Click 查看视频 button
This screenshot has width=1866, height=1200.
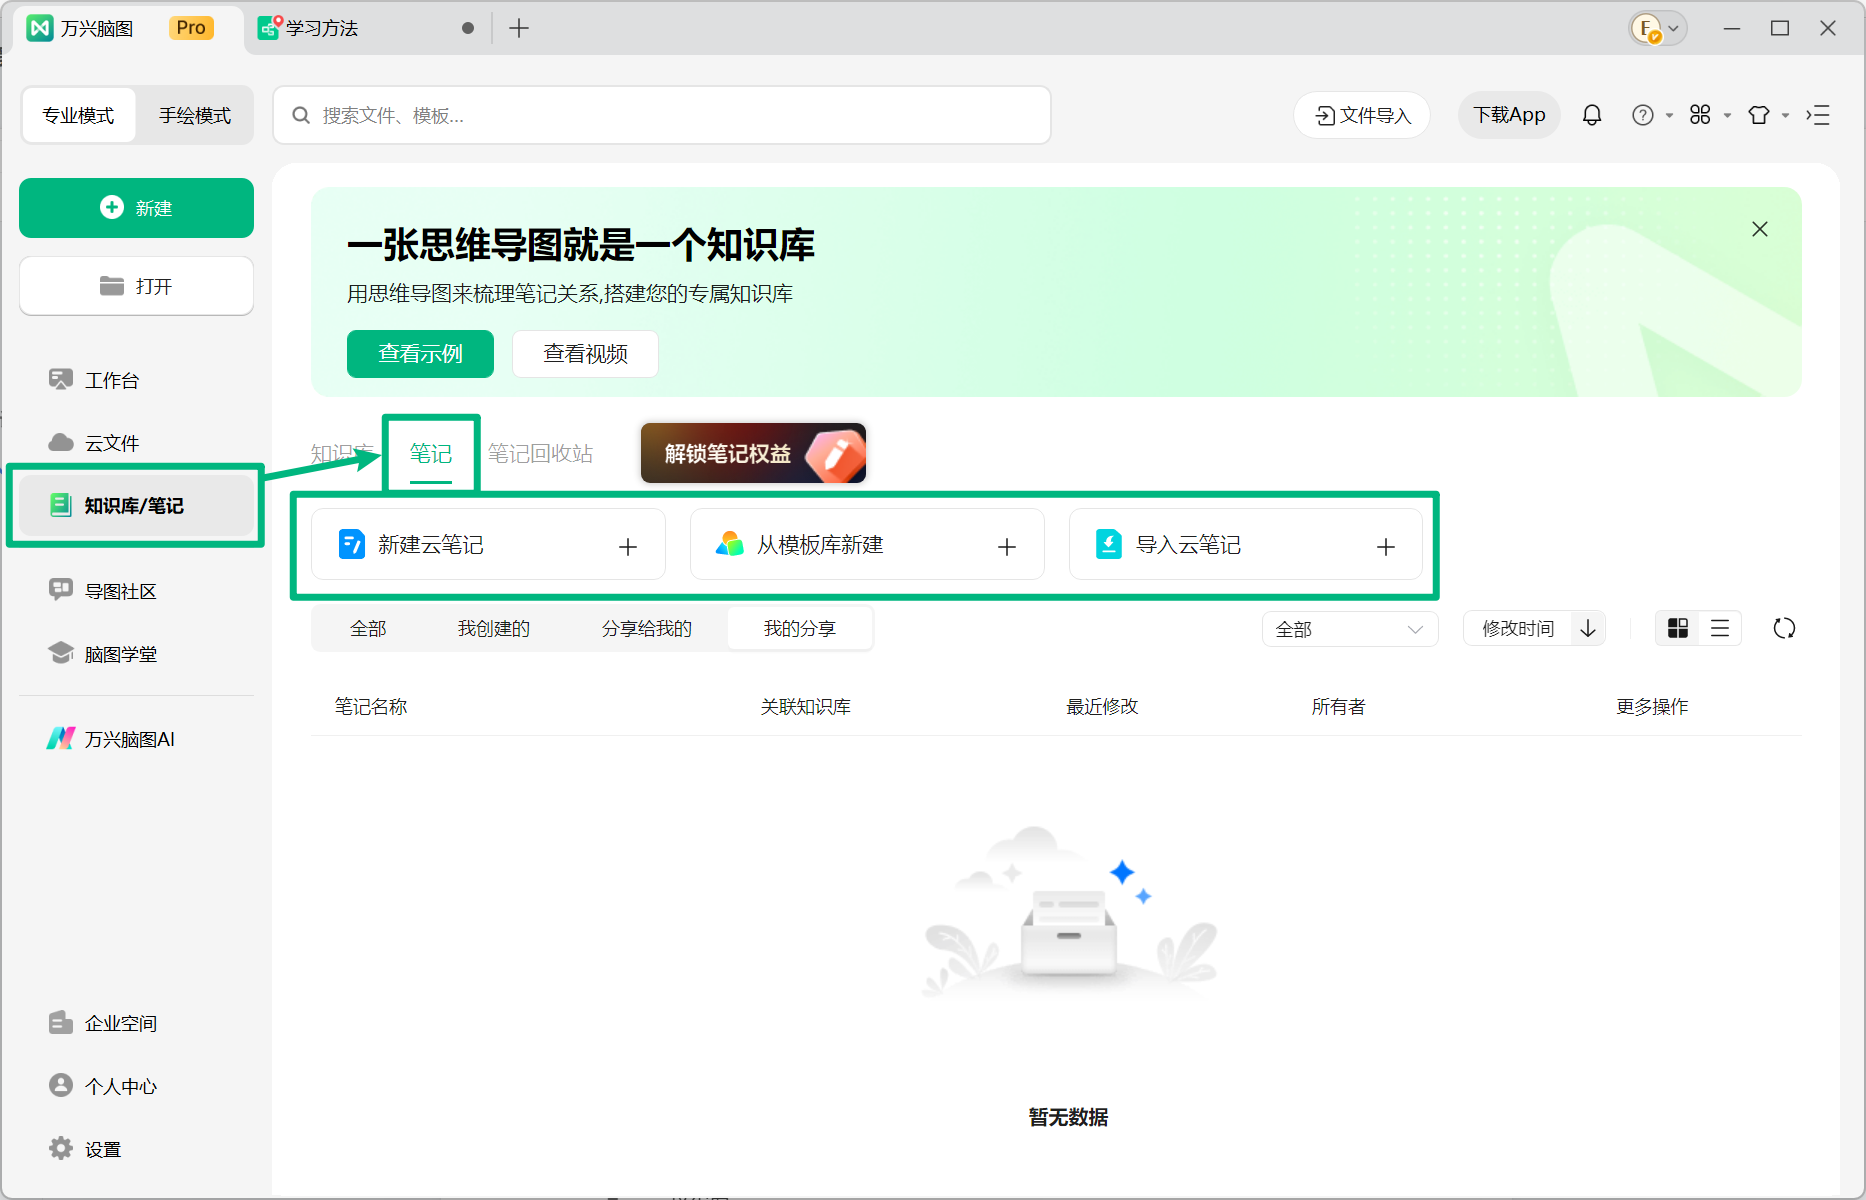pyautogui.click(x=585, y=354)
